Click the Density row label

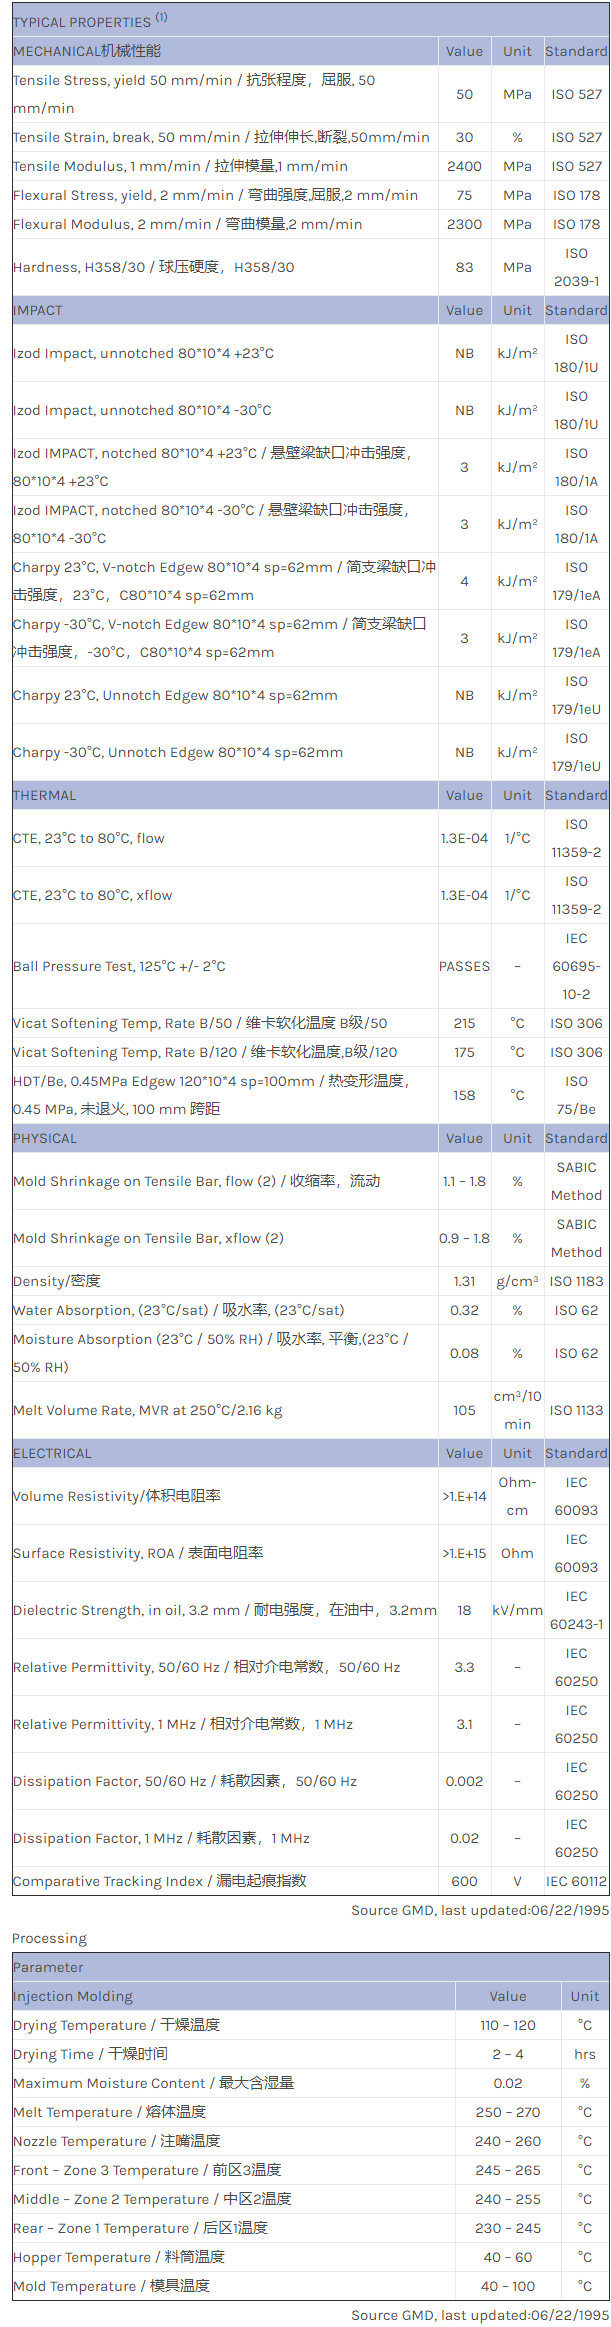[57, 1281]
